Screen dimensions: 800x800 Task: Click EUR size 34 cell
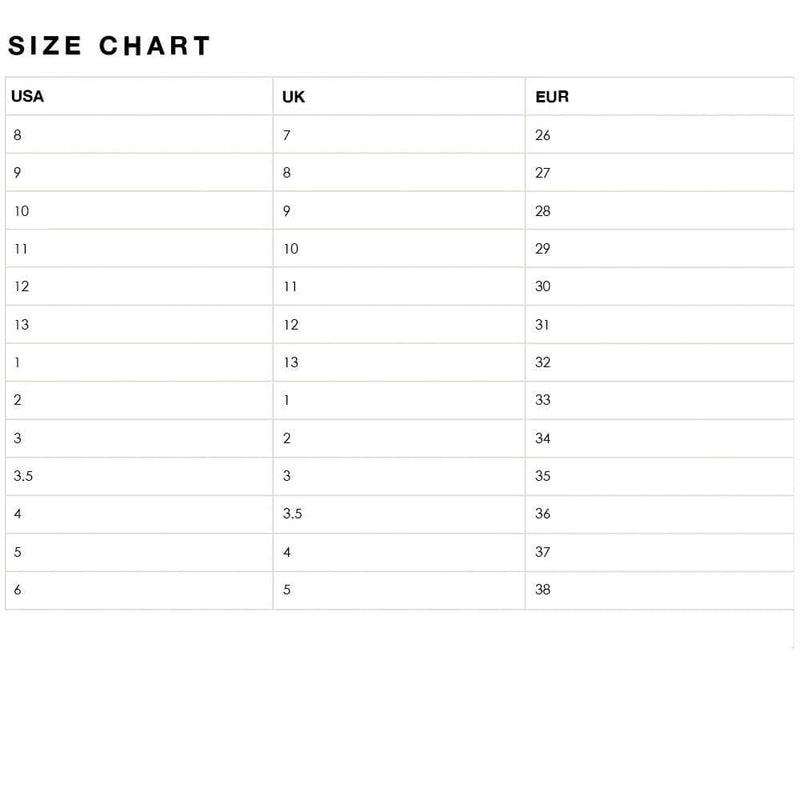543,438
